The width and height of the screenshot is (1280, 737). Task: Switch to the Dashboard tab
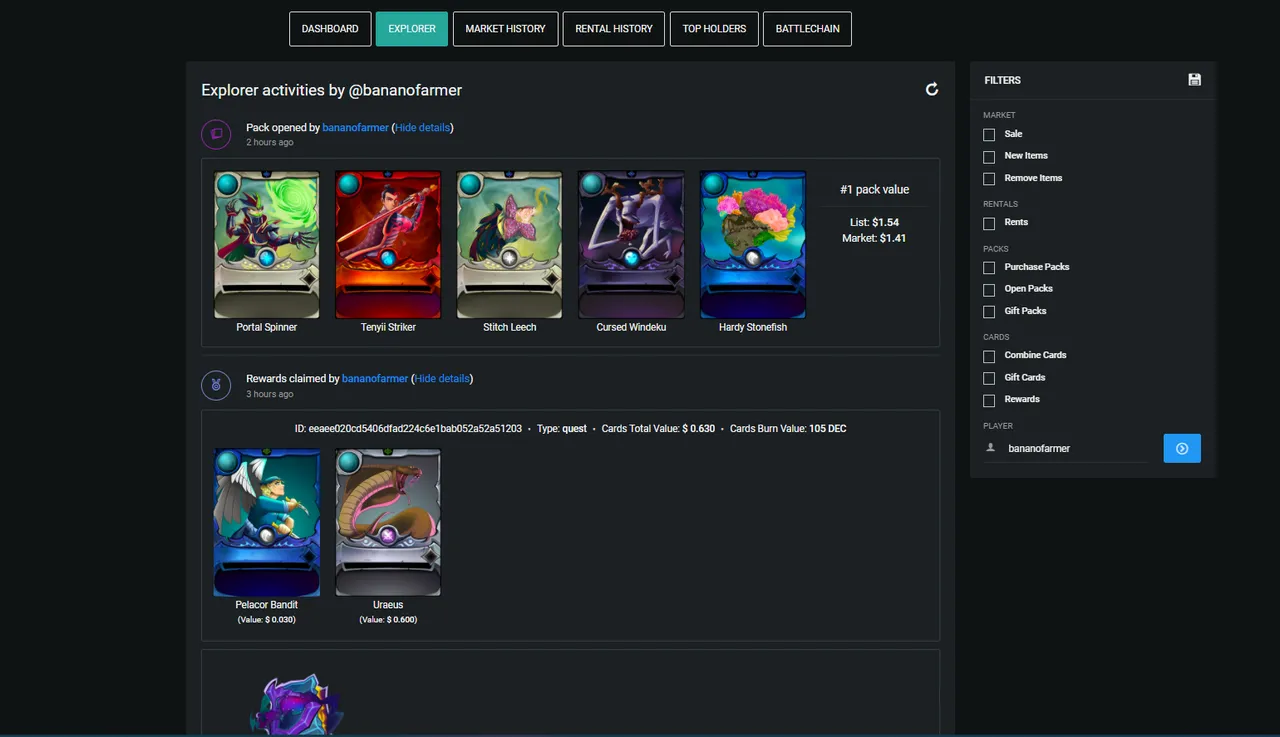330,29
